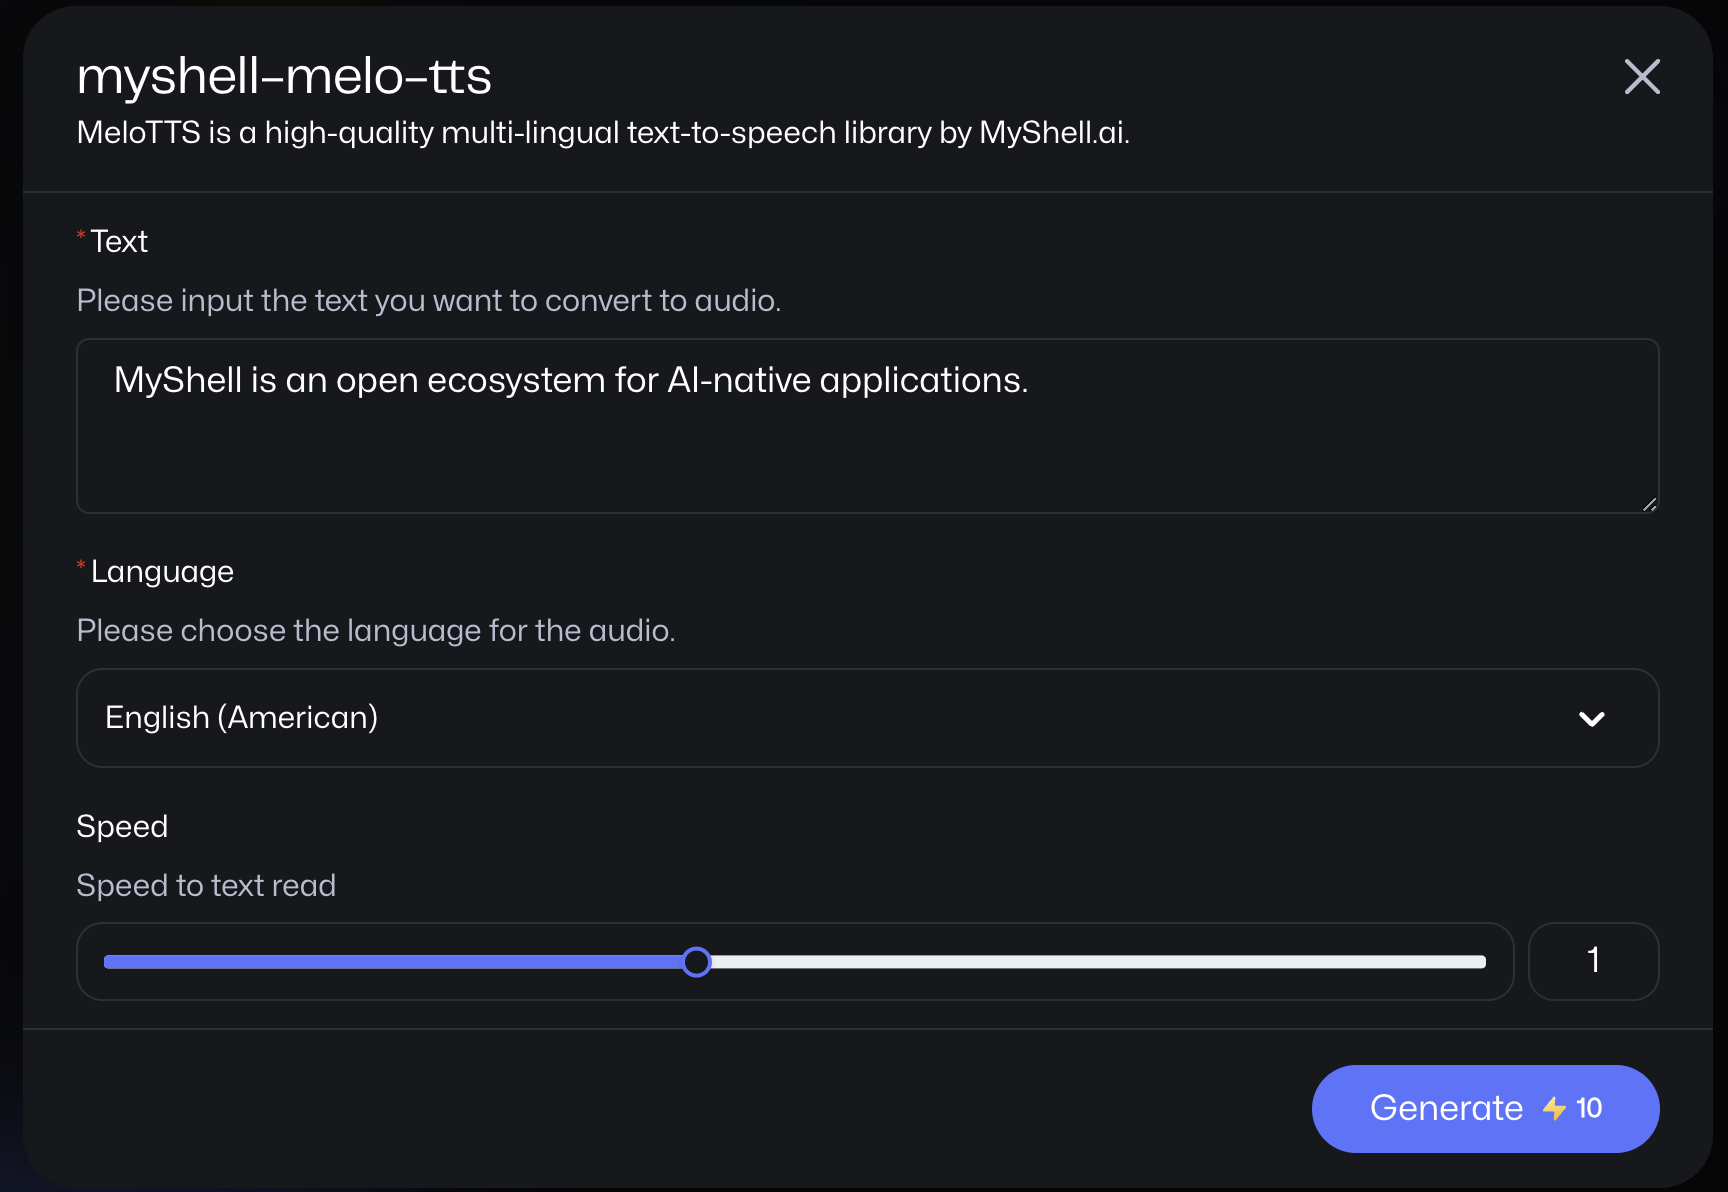Click the Speed field label
The width and height of the screenshot is (1728, 1192).
(122, 826)
